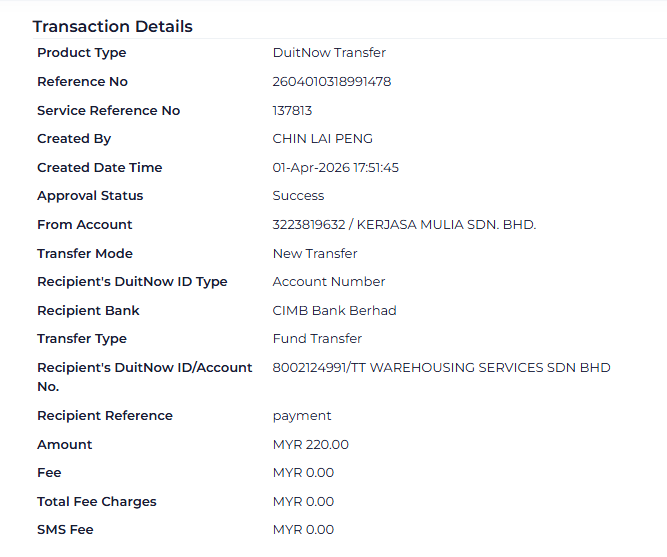Select the CIMB Bank Berhad recipient bank
Viewport: 667px width, 557px height.
(334, 311)
